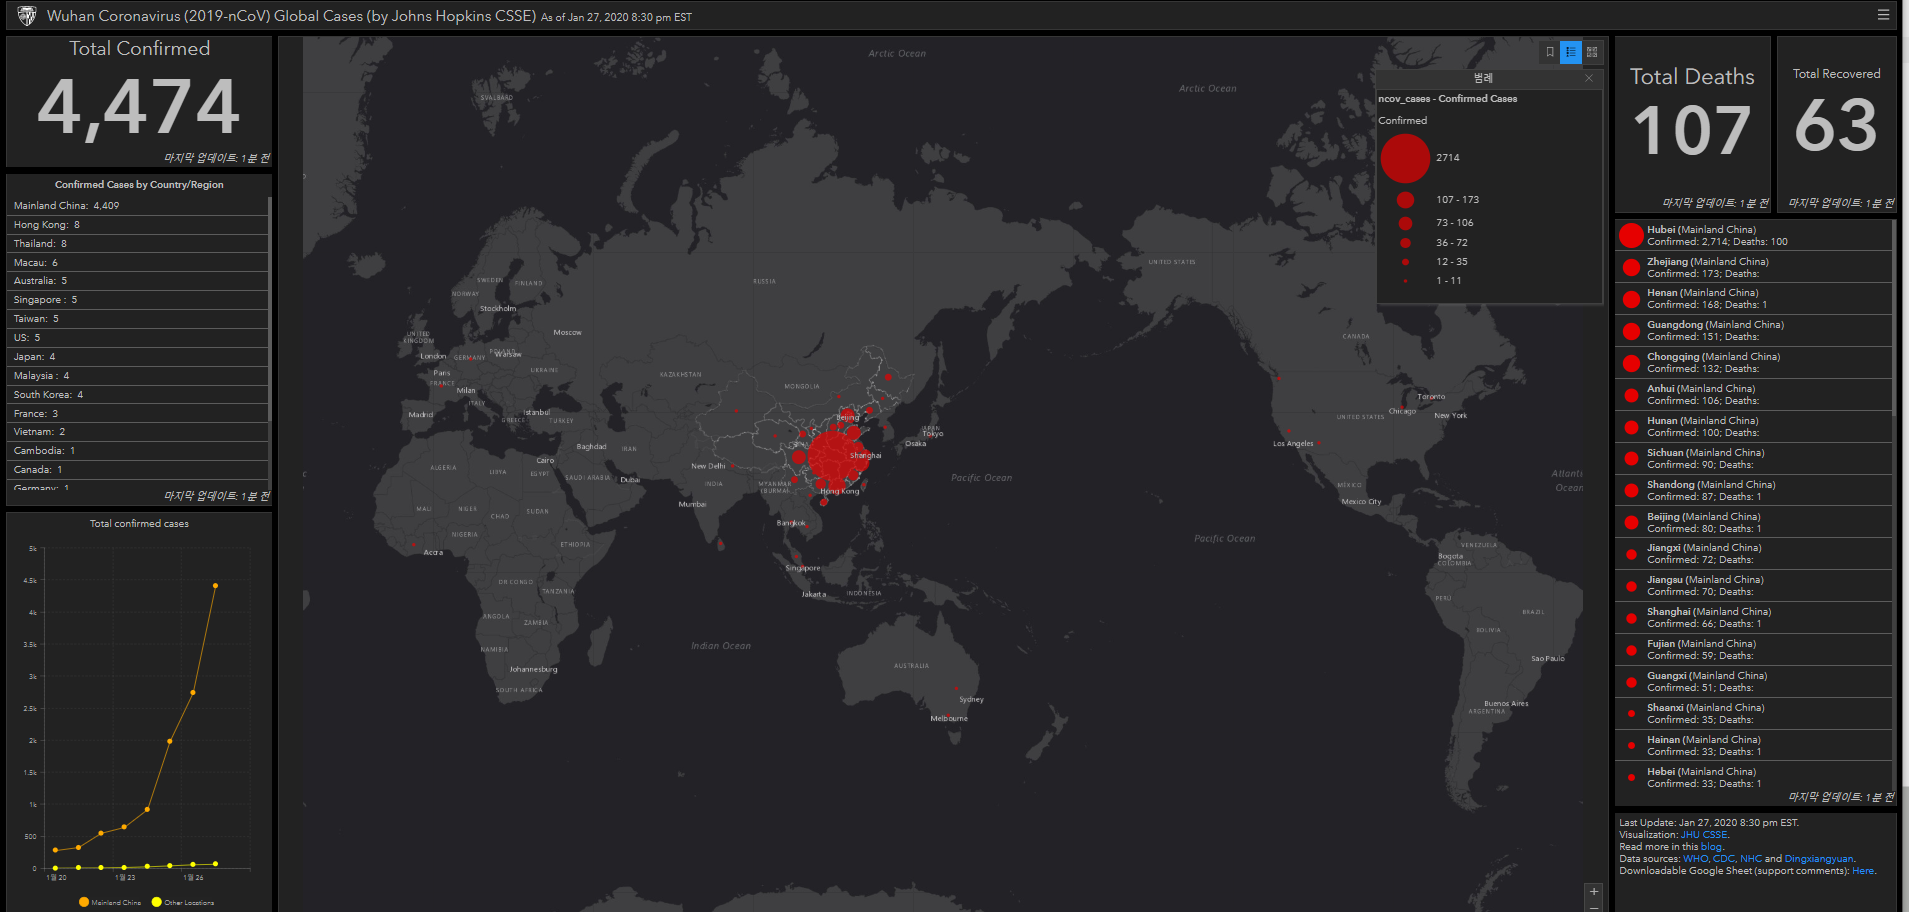The height and width of the screenshot is (912, 1909).
Task: Select the Guangdong province row
Action: pos(1753,331)
